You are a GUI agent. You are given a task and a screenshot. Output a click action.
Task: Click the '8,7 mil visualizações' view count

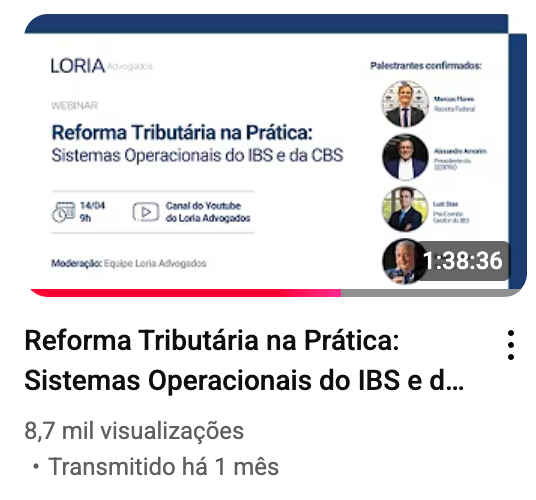click(x=134, y=431)
